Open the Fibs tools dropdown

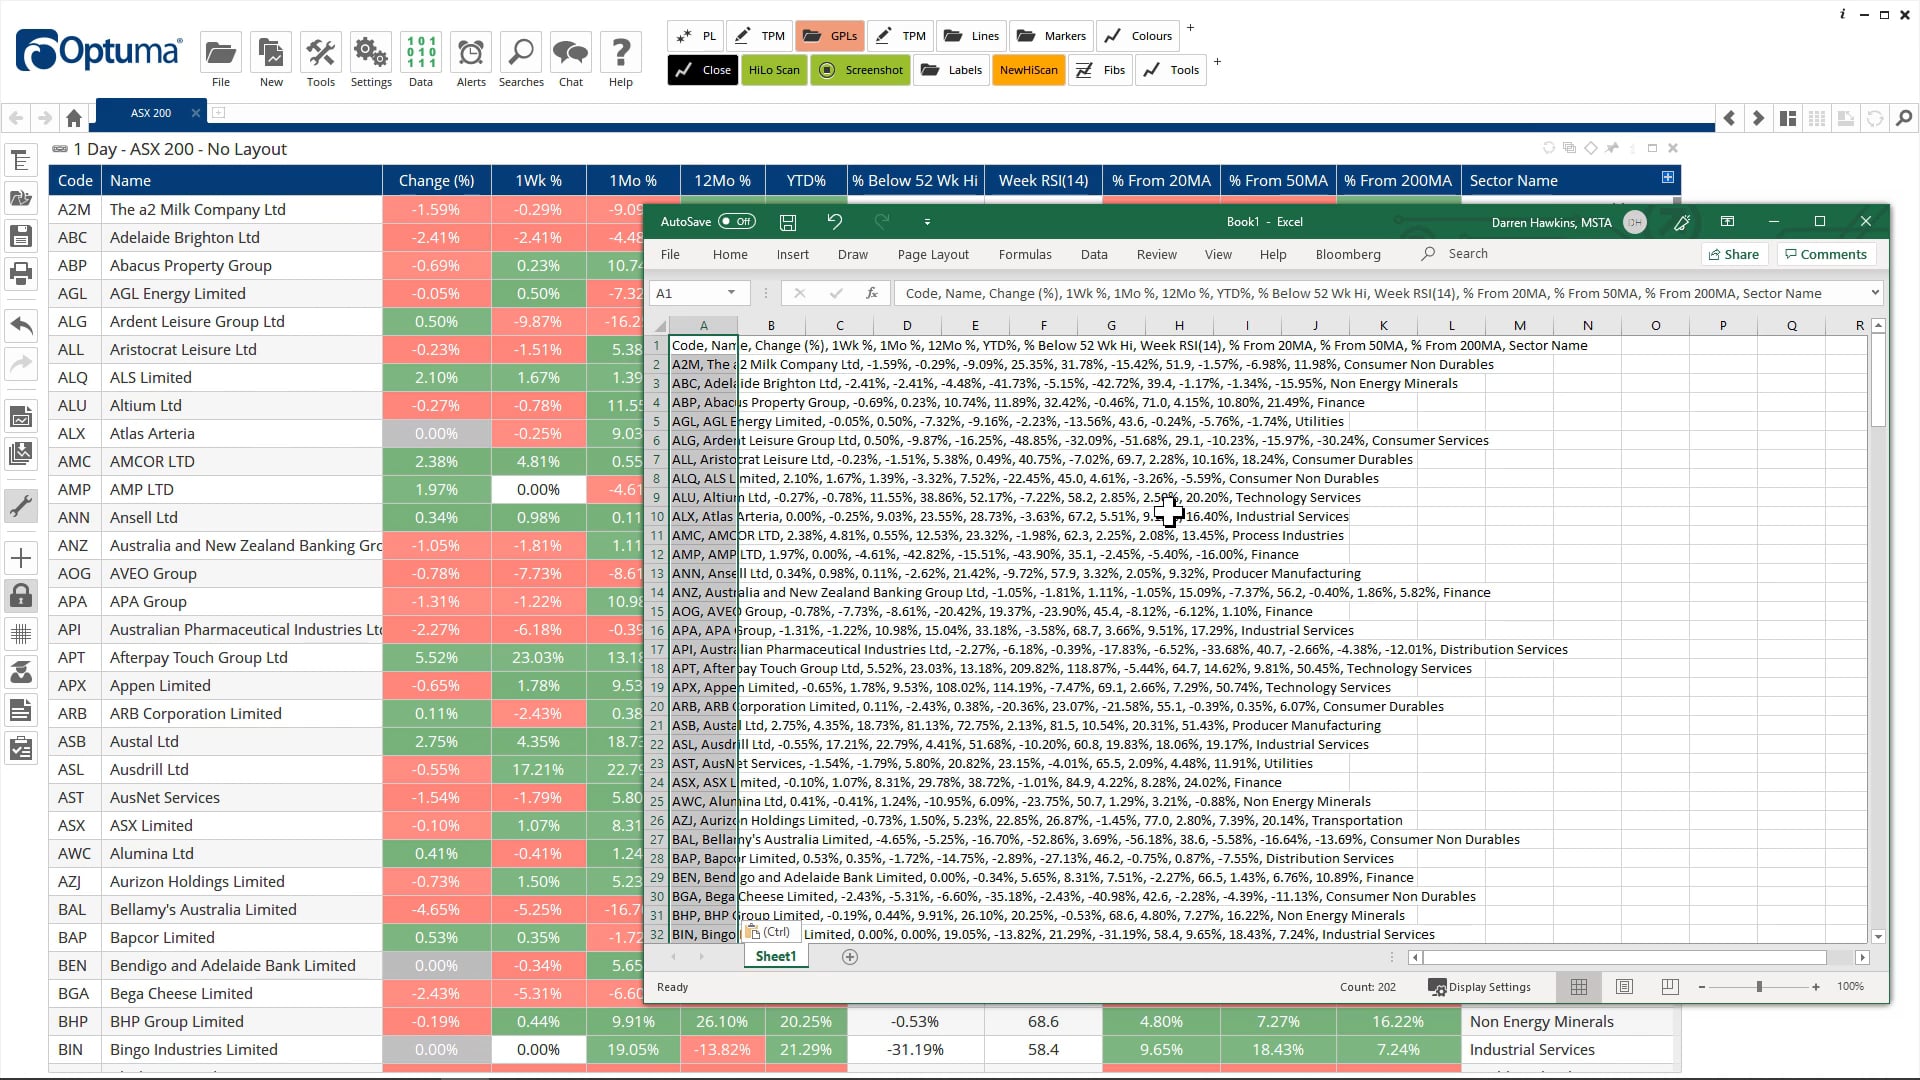pyautogui.click(x=1099, y=70)
